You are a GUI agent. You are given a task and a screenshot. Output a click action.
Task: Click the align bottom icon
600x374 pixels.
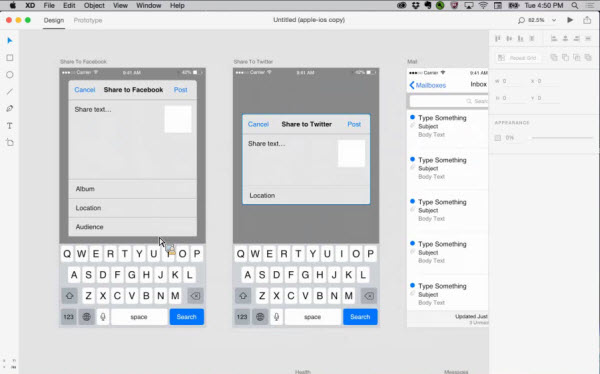coord(520,38)
